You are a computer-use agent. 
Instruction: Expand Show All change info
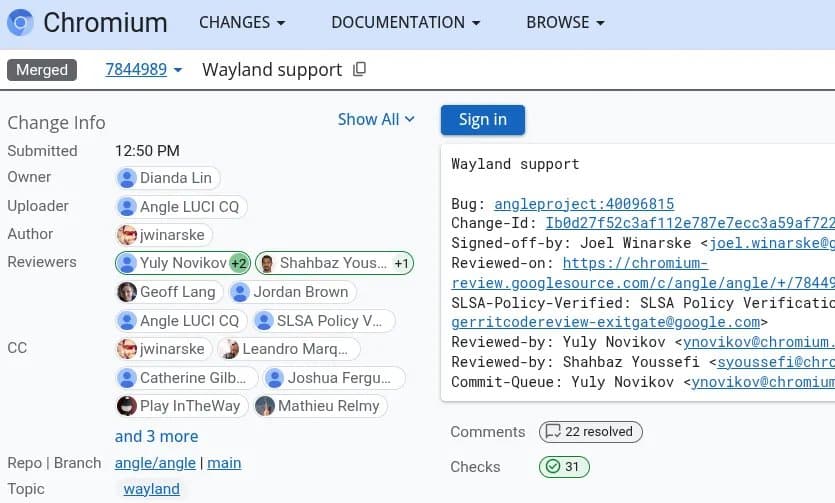(x=376, y=119)
